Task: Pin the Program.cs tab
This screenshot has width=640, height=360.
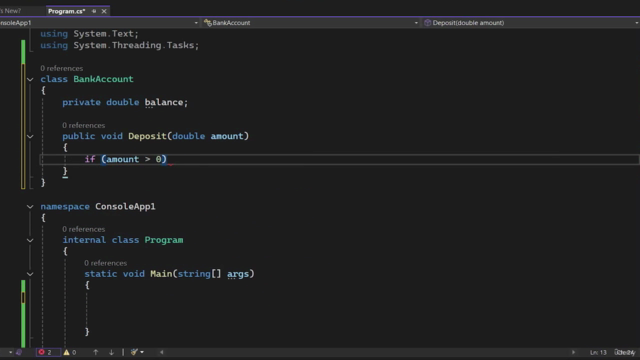Action: (94, 11)
